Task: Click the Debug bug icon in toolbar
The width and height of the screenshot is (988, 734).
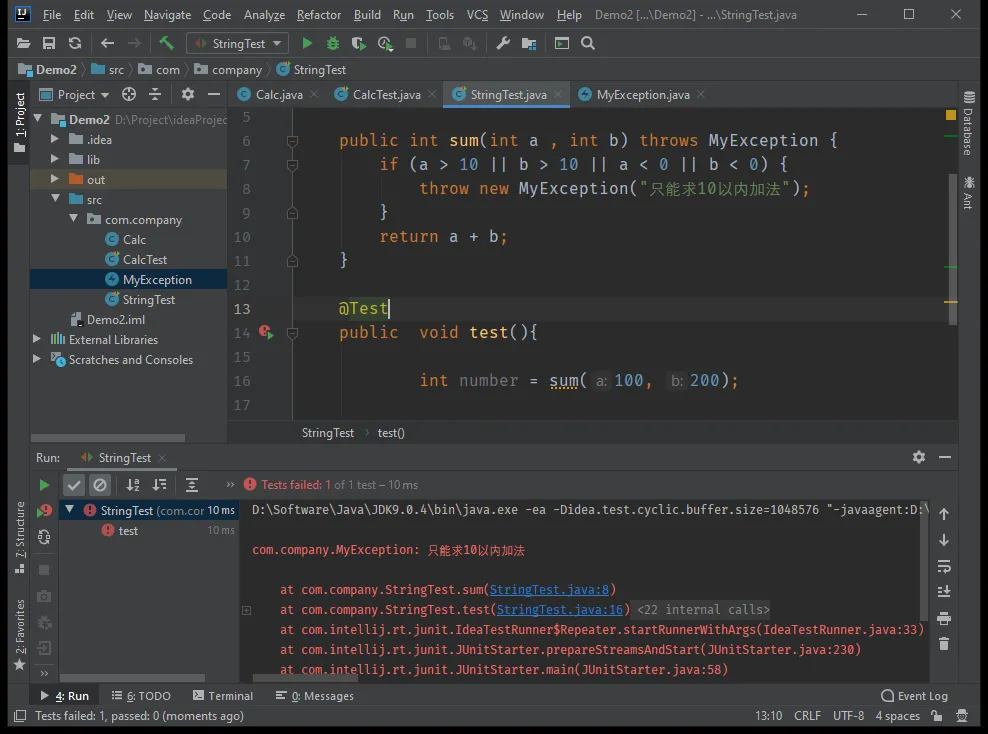Action: click(333, 44)
